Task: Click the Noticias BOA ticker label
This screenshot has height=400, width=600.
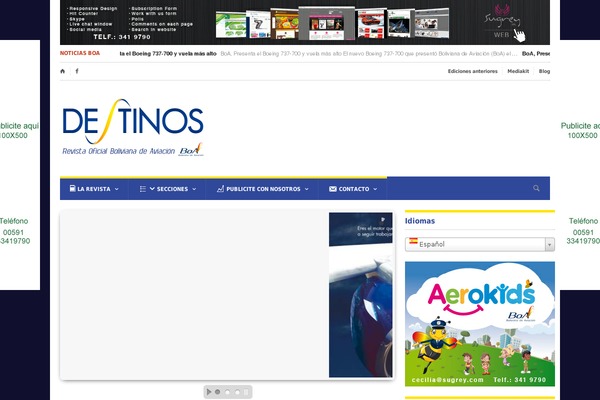Action: click(x=80, y=53)
